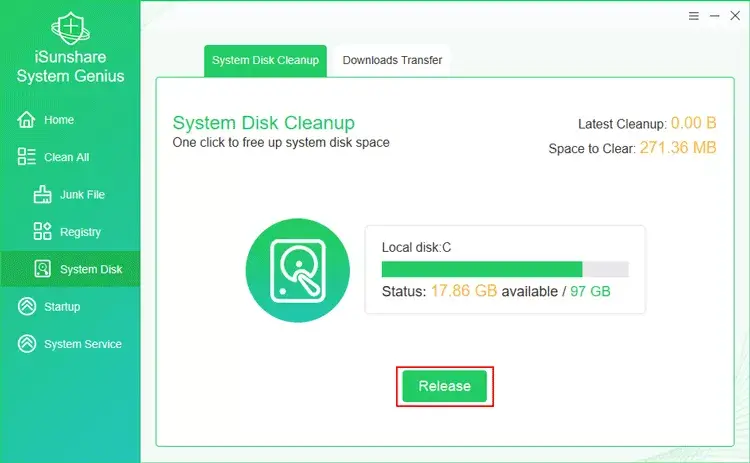Click the 97 GB total size value
Screen dimensions: 750x463
(590, 291)
